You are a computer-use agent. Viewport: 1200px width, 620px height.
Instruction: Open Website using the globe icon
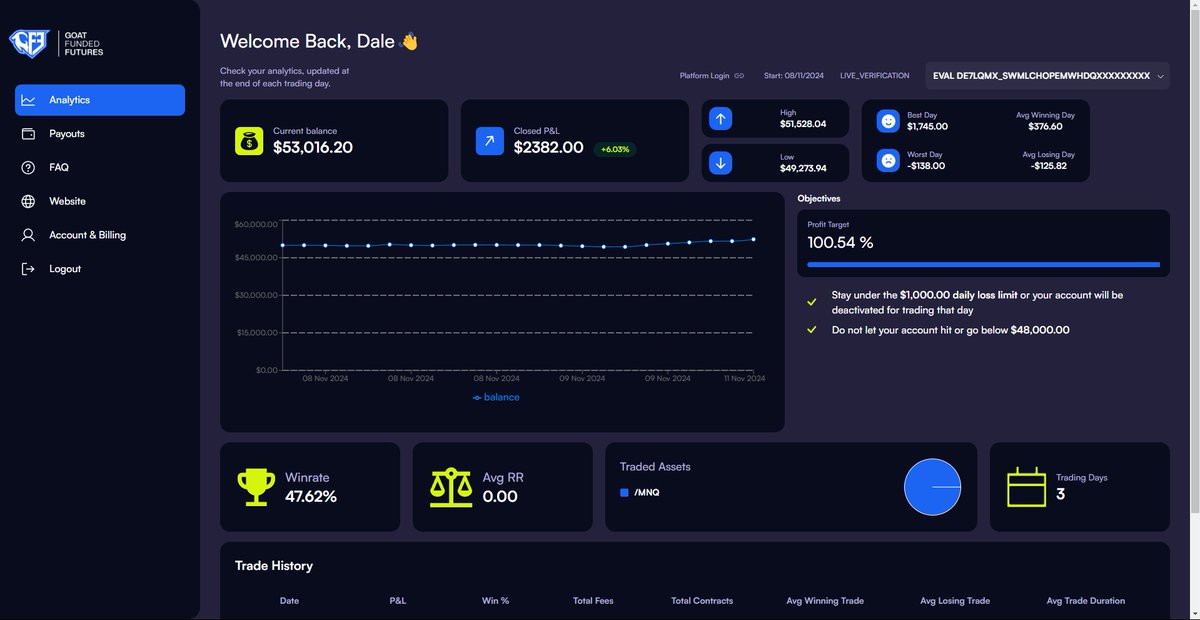tap(30, 200)
